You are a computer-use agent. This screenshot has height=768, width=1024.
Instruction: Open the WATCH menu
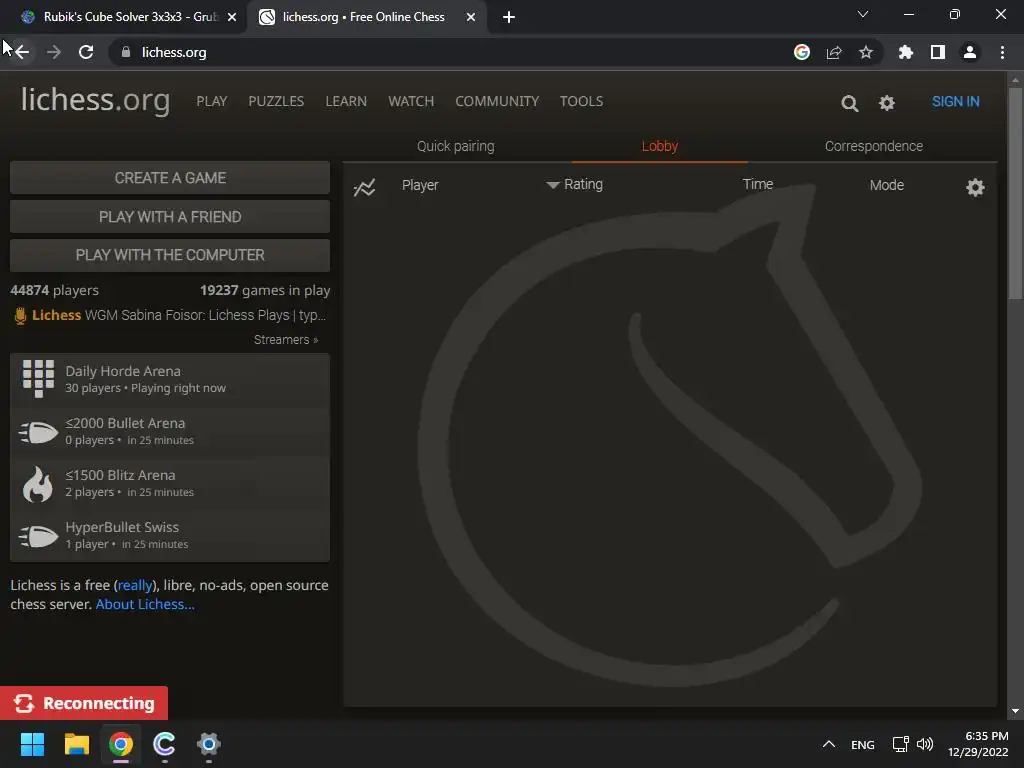click(411, 101)
